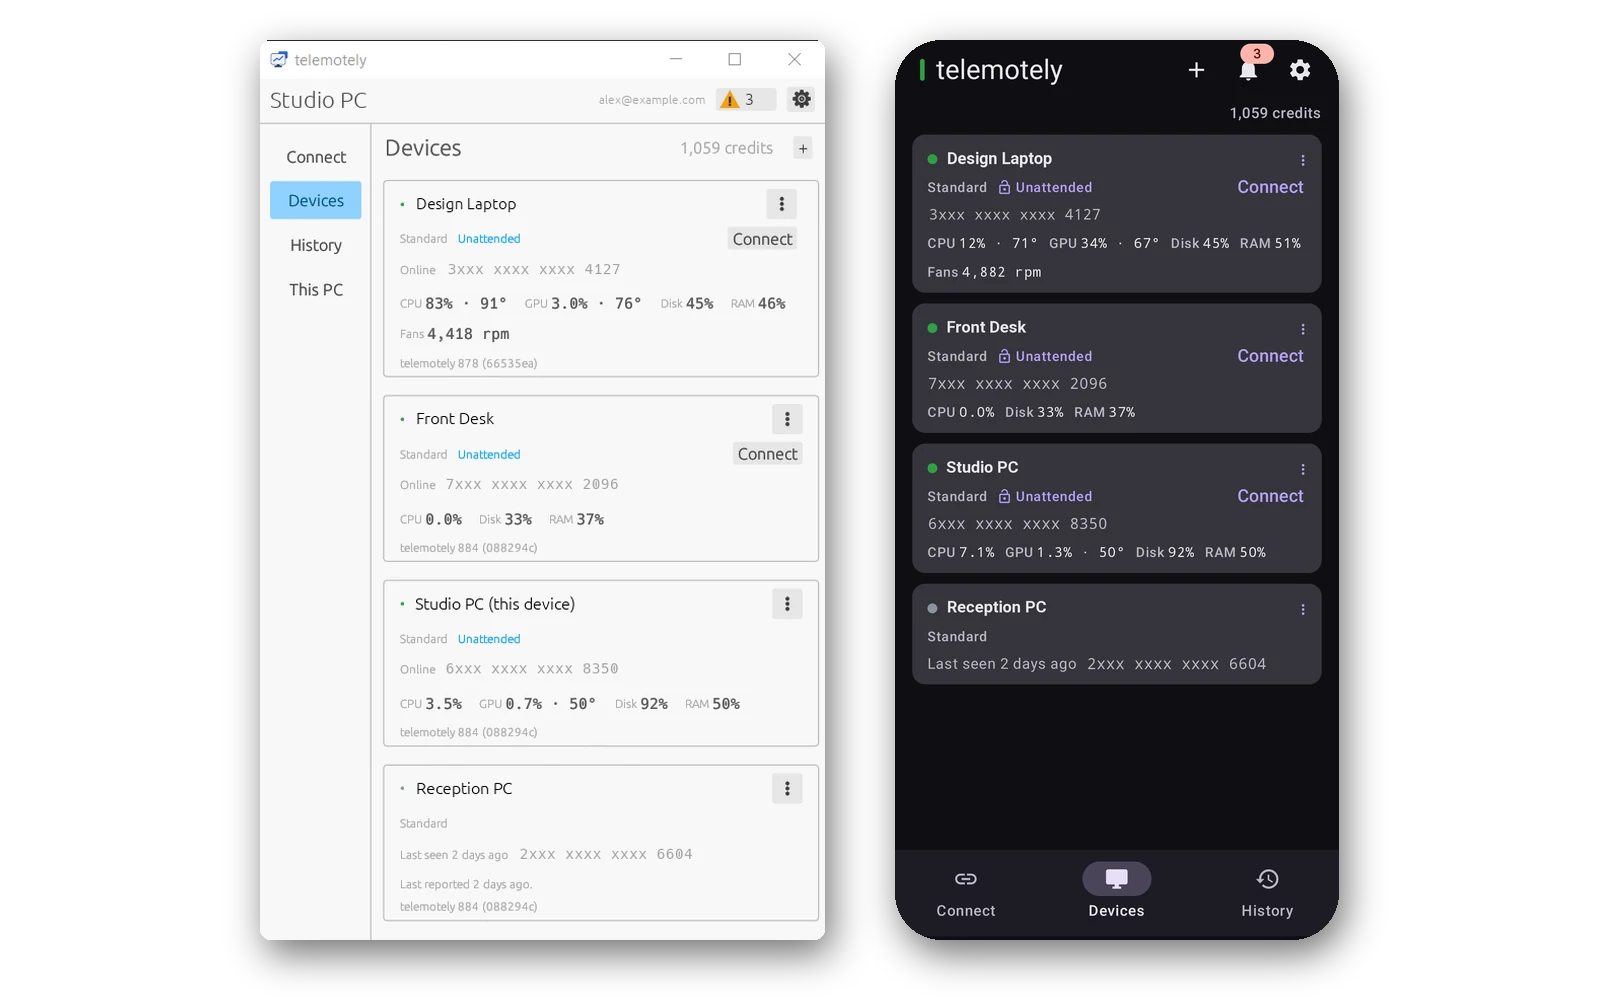Click ID 2xxx xxxx xxxx 6604 in mobile app
Viewport: 1600px width, 1000px height.
click(1177, 664)
